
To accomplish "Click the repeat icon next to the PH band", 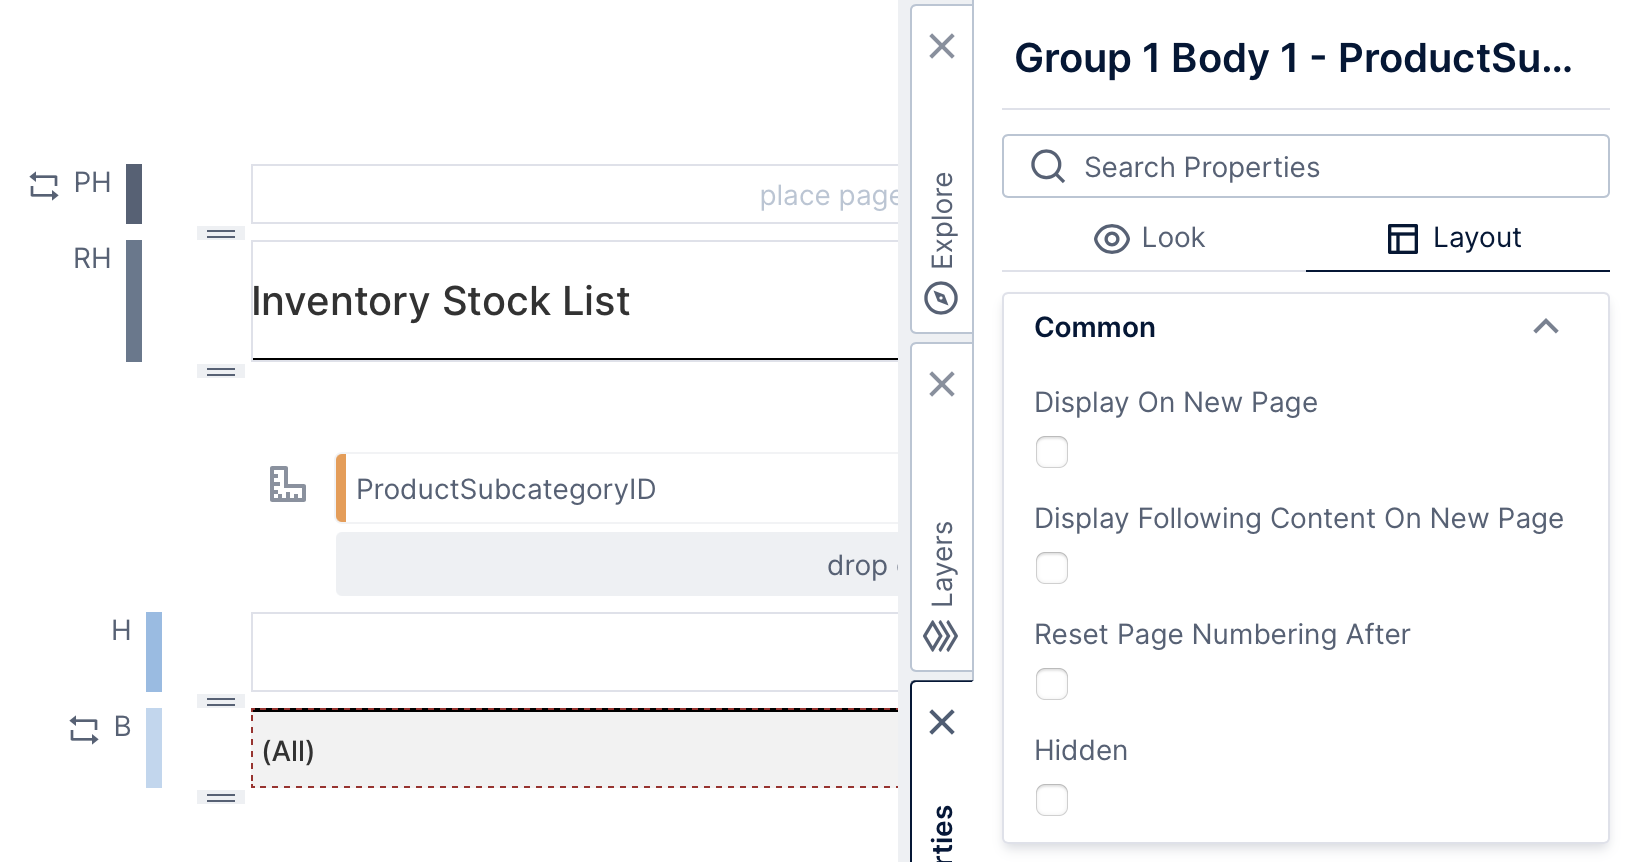I will (43, 183).
